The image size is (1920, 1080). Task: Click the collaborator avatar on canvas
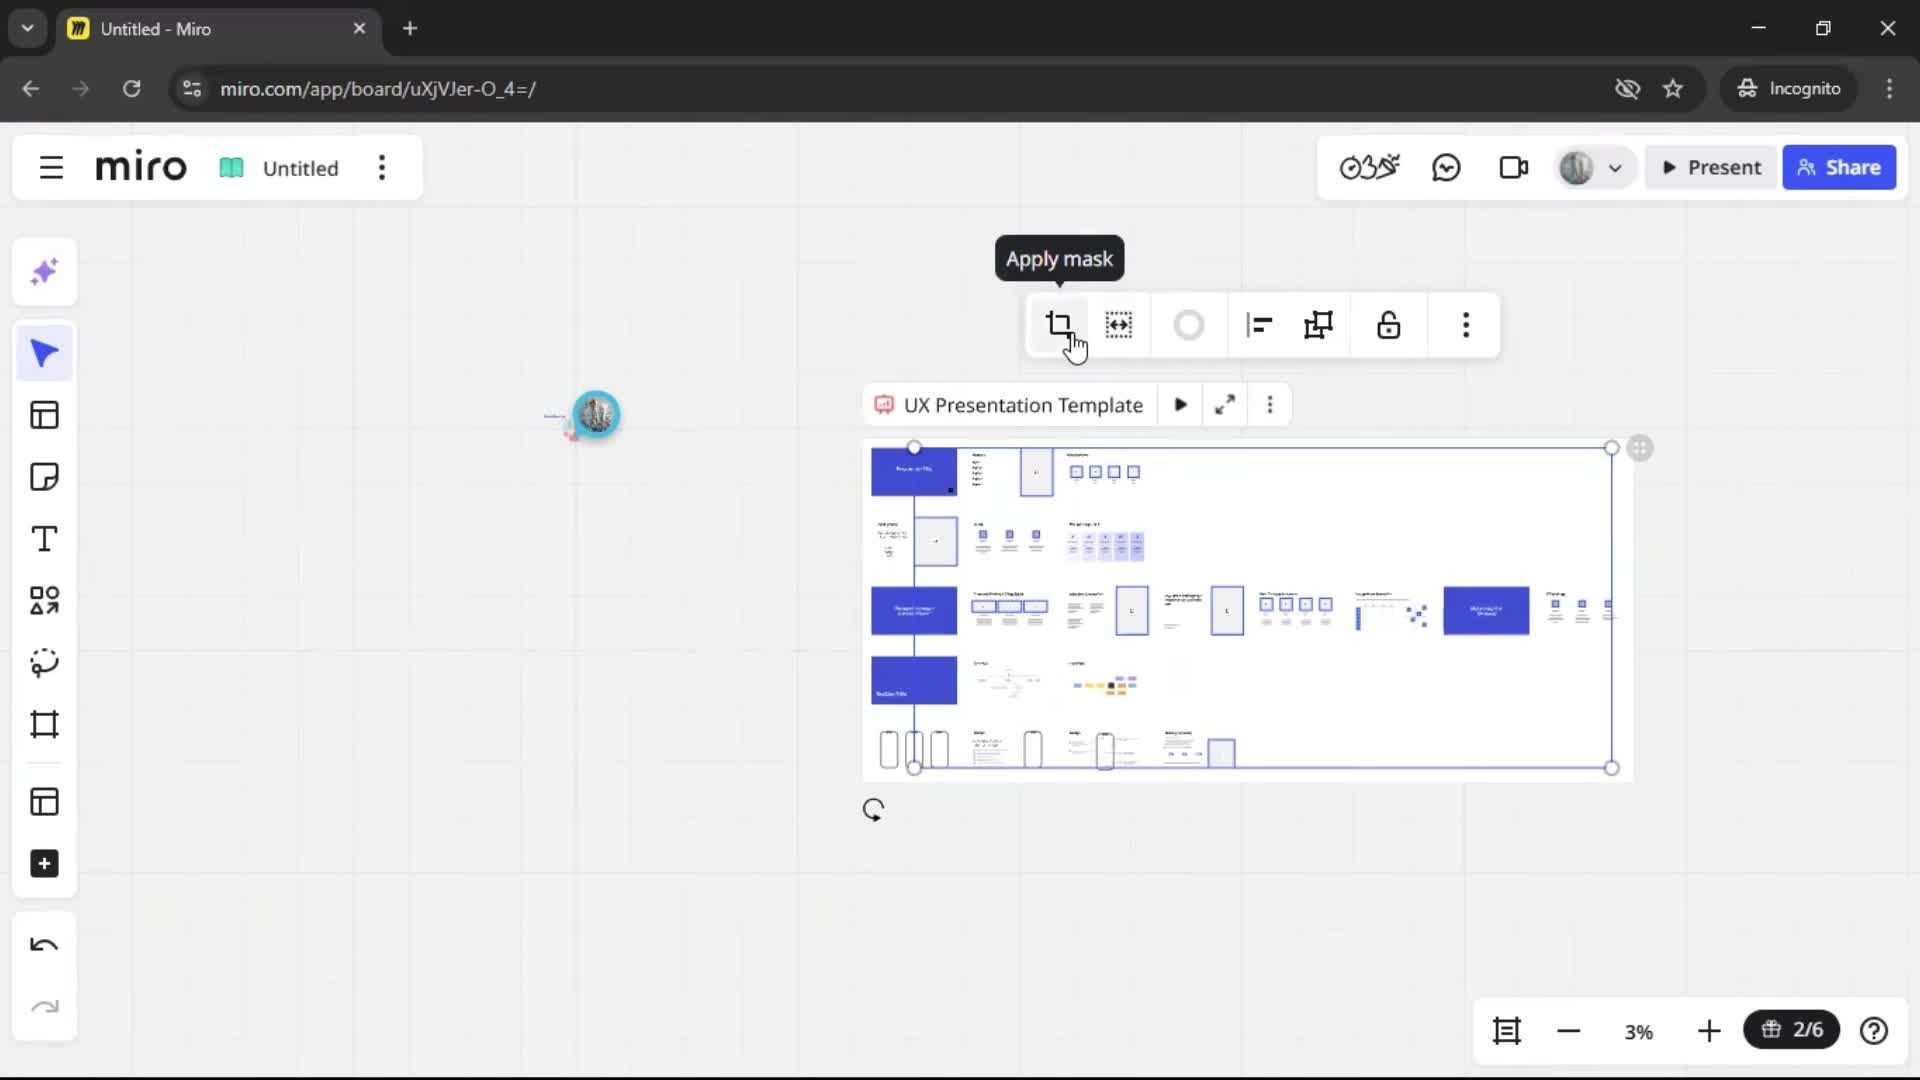pos(597,414)
